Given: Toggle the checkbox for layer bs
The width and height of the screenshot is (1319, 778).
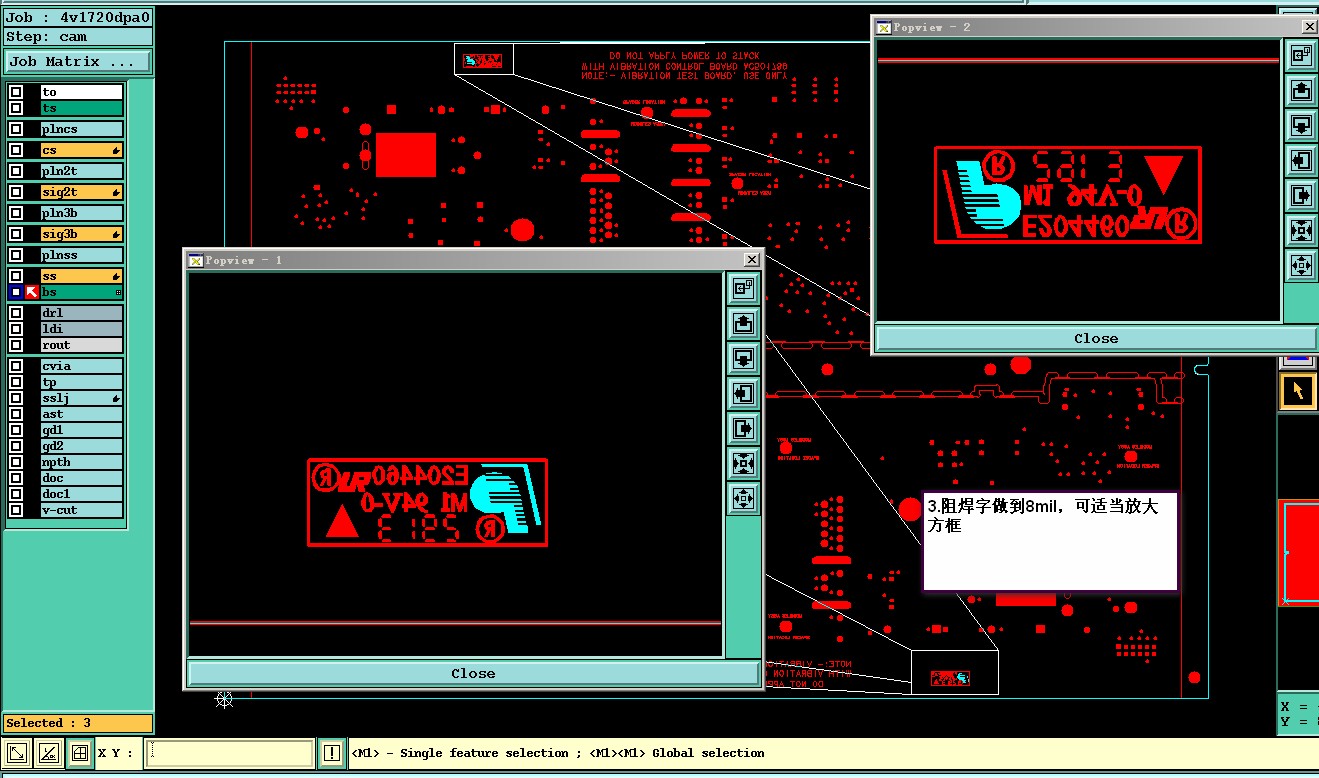Looking at the screenshot, I should tap(16, 292).
